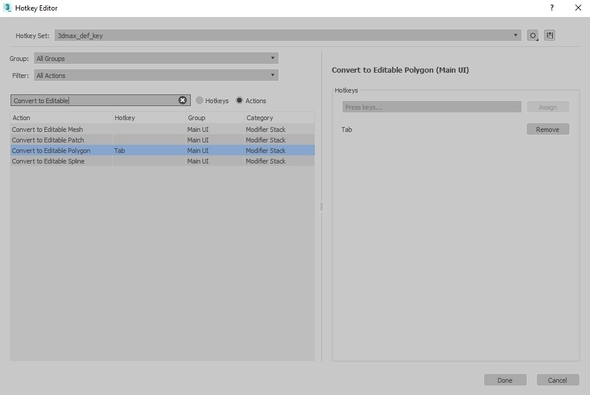
Task: Click the Done button
Action: 505,380
